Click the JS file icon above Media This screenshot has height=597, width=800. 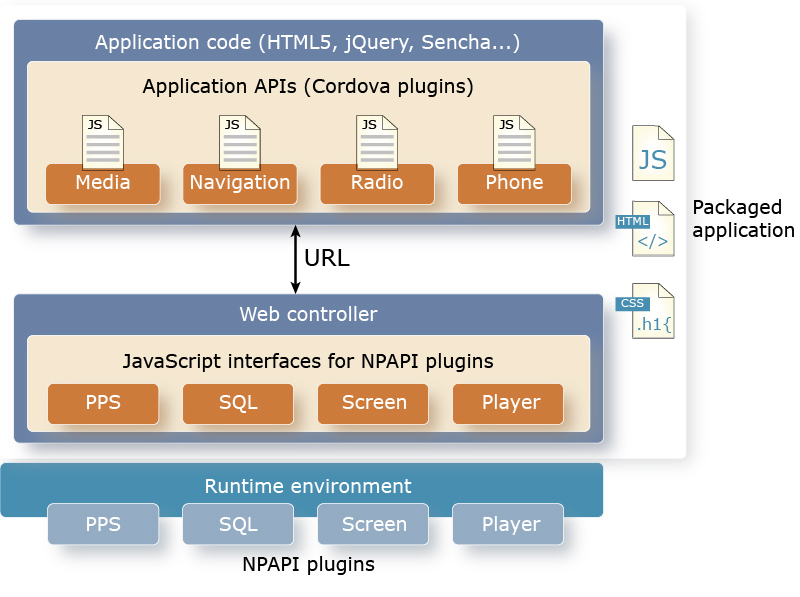click(x=102, y=143)
